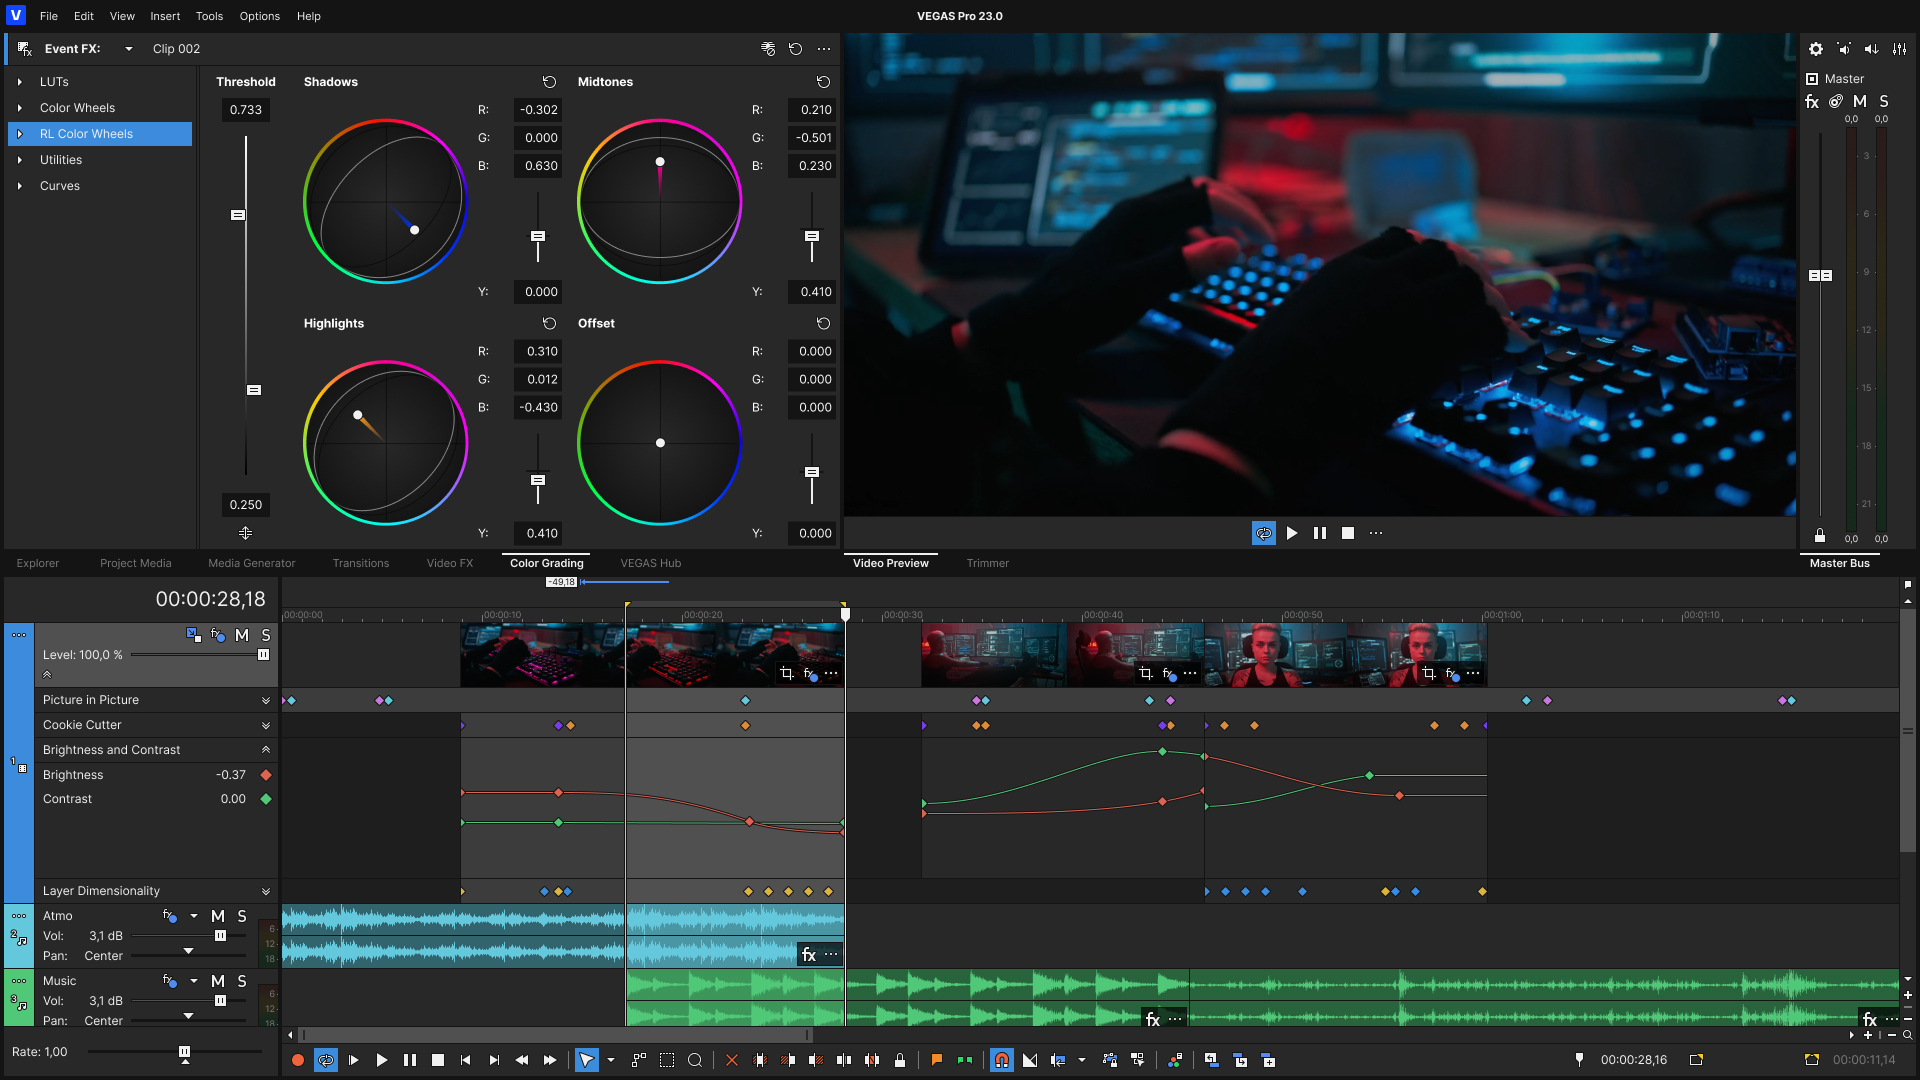The height and width of the screenshot is (1080, 1920).
Task: Open the mixing console faders icon top right
Action: pos(1897,48)
